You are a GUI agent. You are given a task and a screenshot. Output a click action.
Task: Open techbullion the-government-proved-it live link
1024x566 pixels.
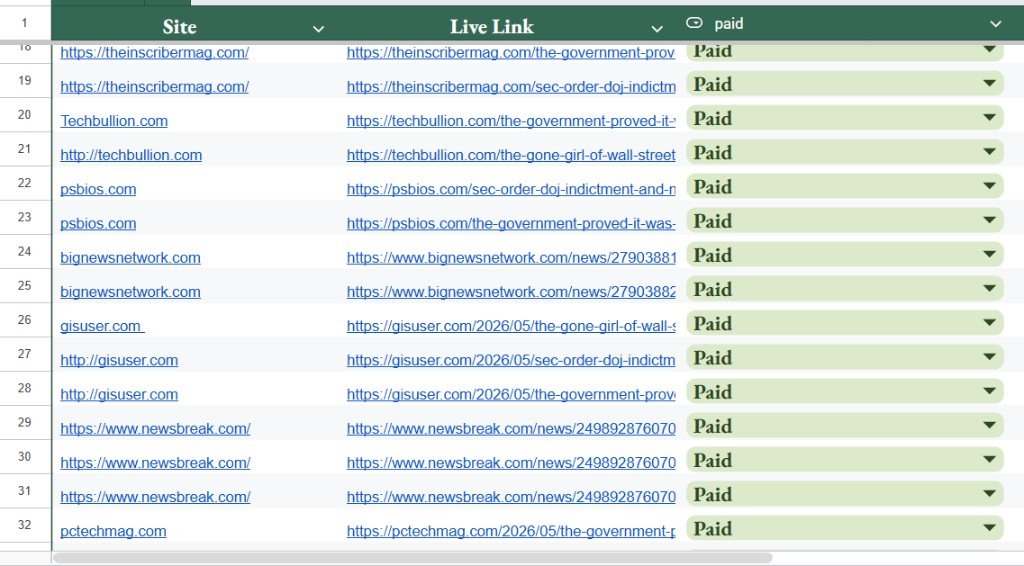pos(511,121)
